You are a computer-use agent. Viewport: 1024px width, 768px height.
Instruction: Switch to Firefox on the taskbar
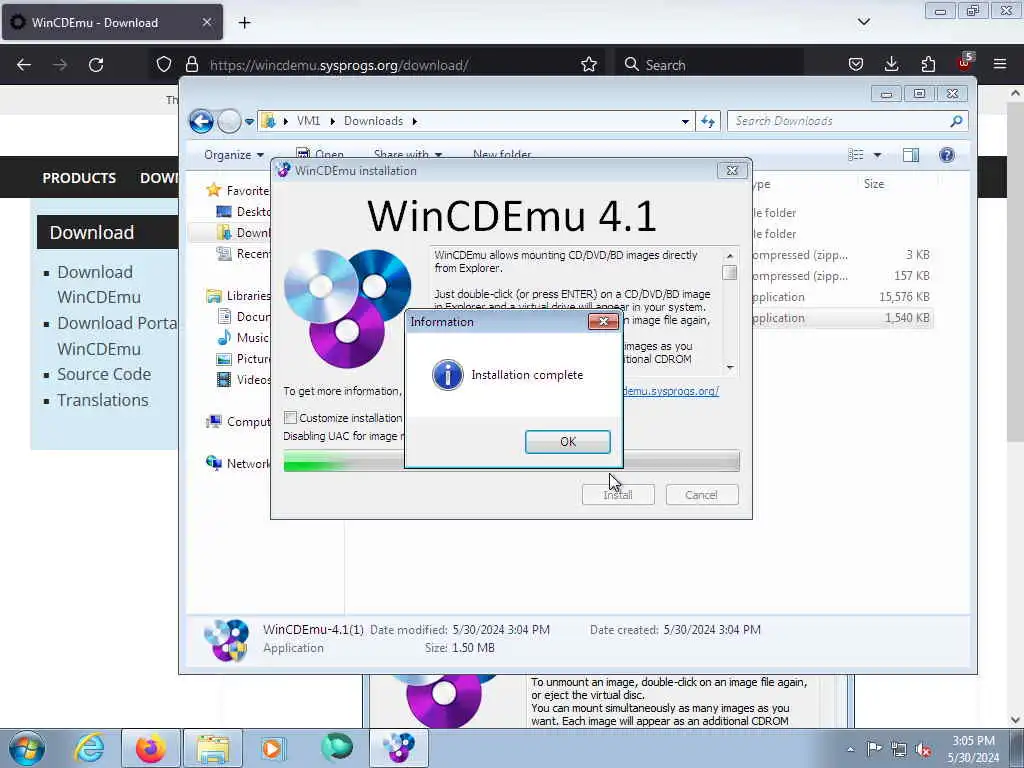(151, 748)
